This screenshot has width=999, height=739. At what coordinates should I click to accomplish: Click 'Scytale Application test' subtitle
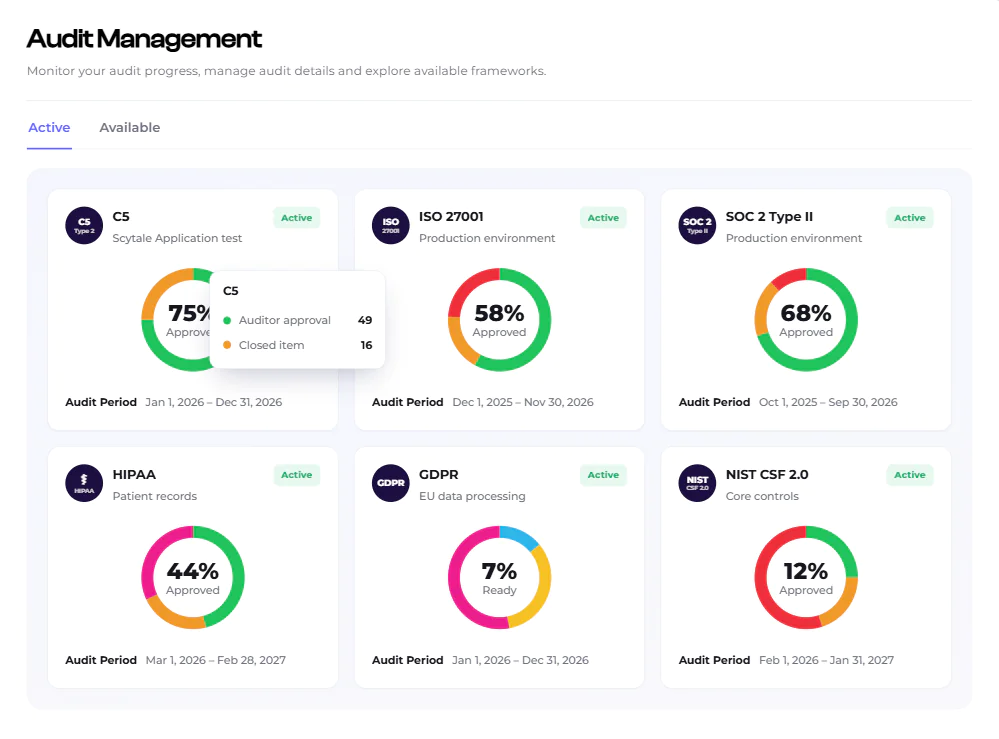[x=177, y=238]
